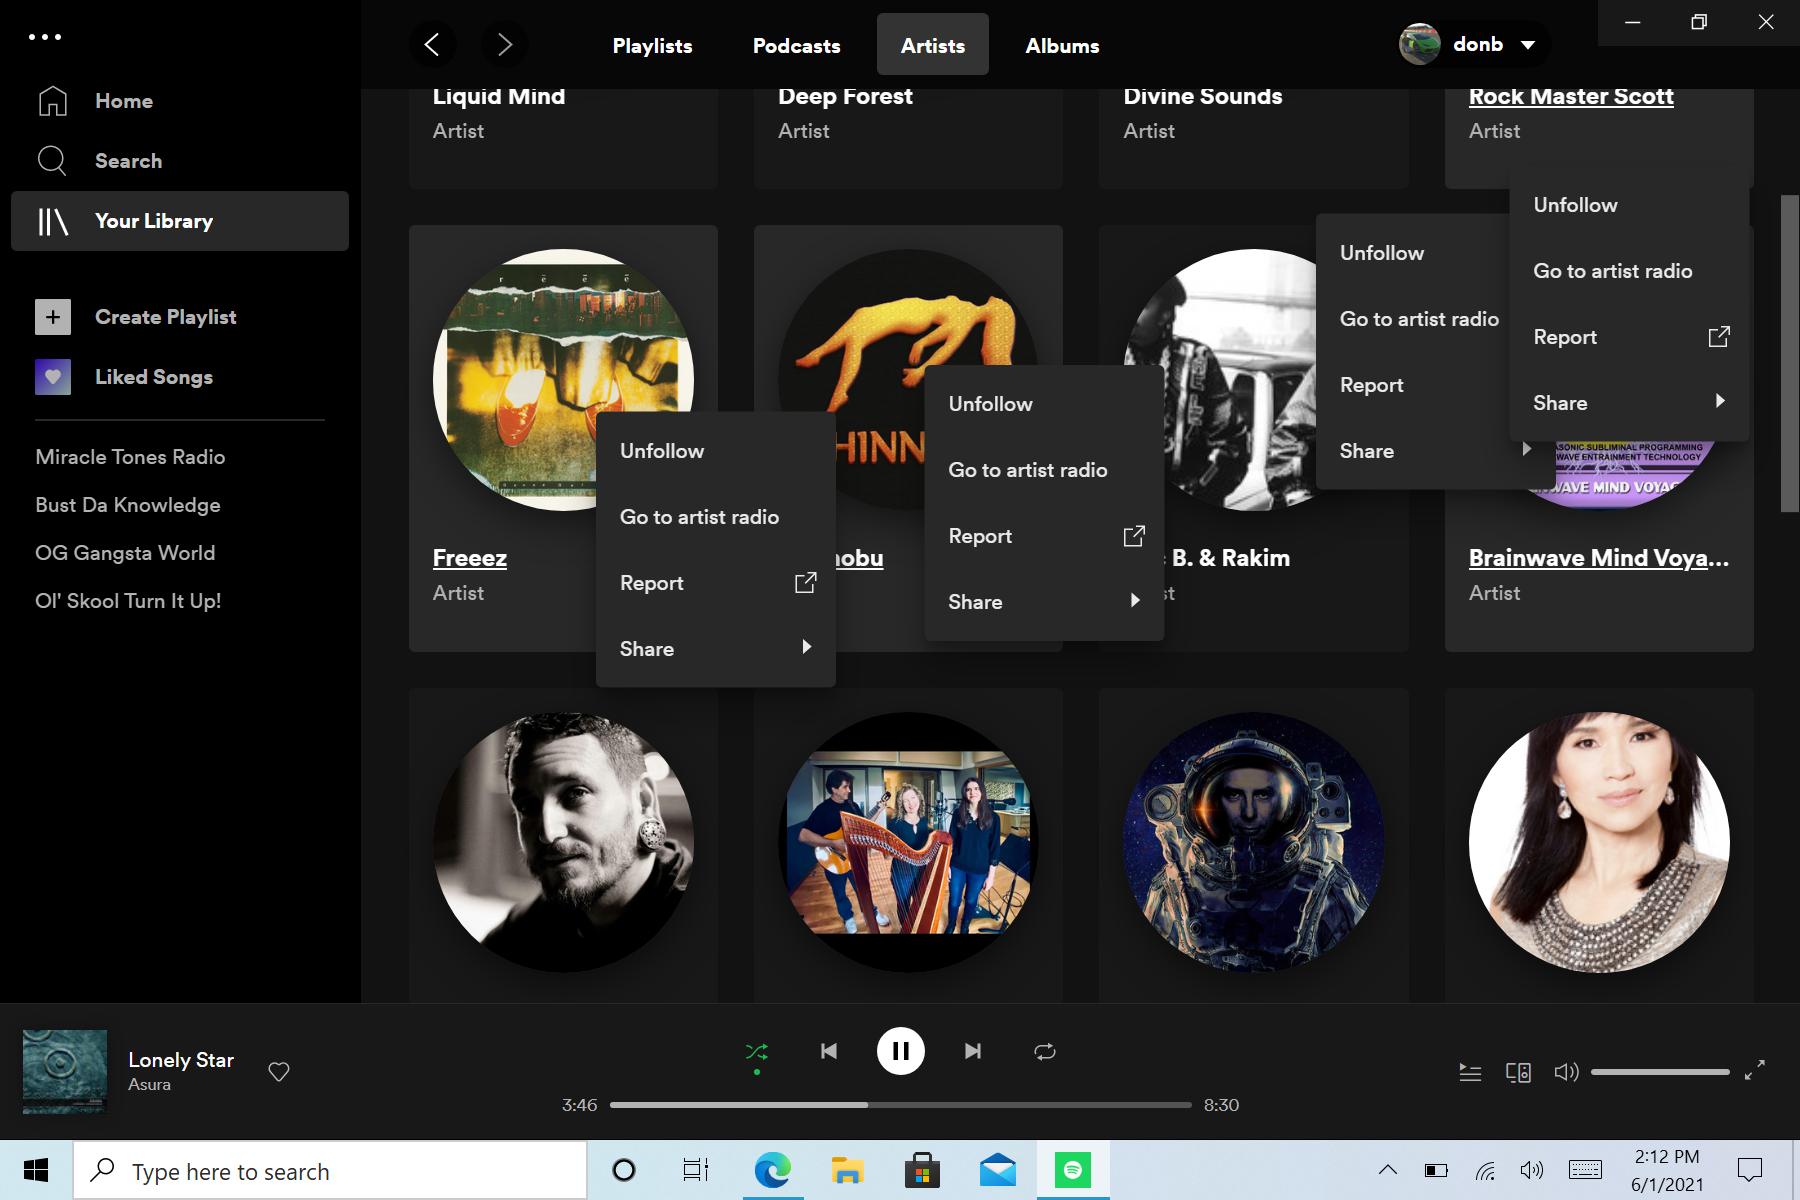
Task: Click the Lonely Star album cover
Action: tap(65, 1072)
